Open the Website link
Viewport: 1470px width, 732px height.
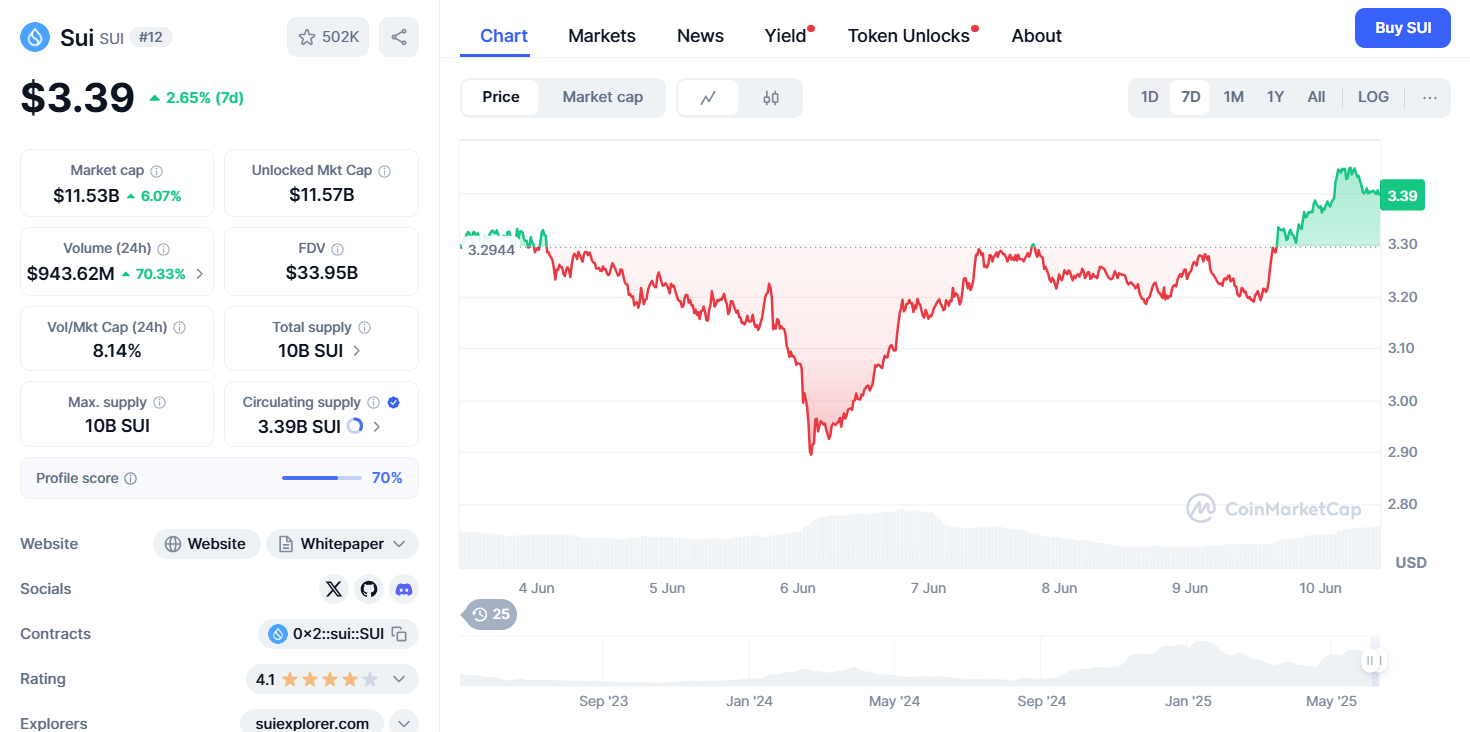[206, 544]
